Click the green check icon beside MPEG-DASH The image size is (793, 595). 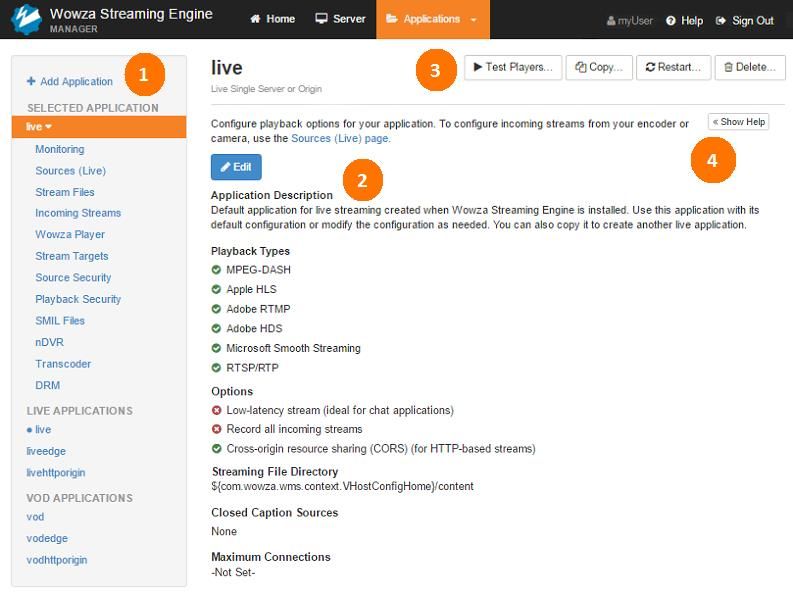click(x=216, y=270)
